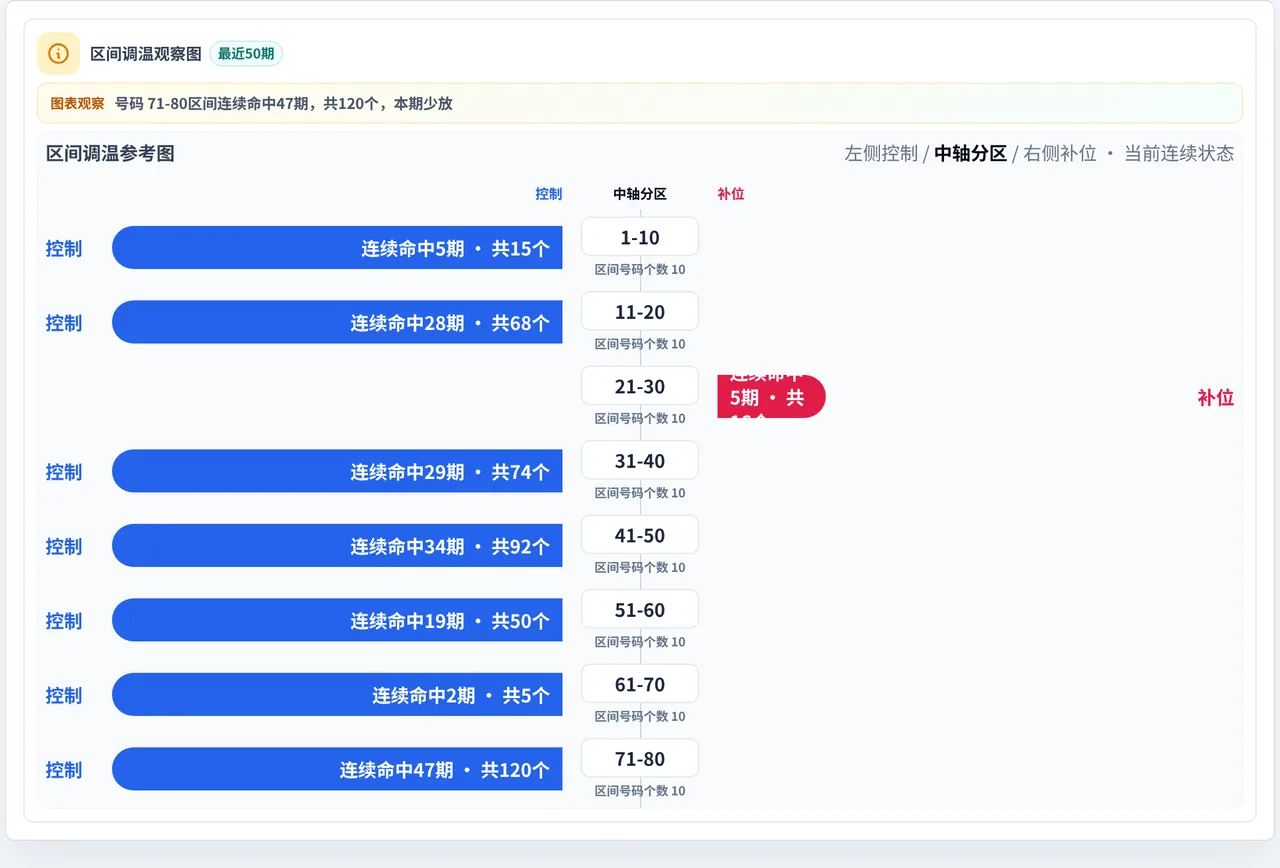Image resolution: width=1280 pixels, height=868 pixels.
Task: Click 右侧补位 in the legend
Action: pyautogui.click(x=1060, y=153)
